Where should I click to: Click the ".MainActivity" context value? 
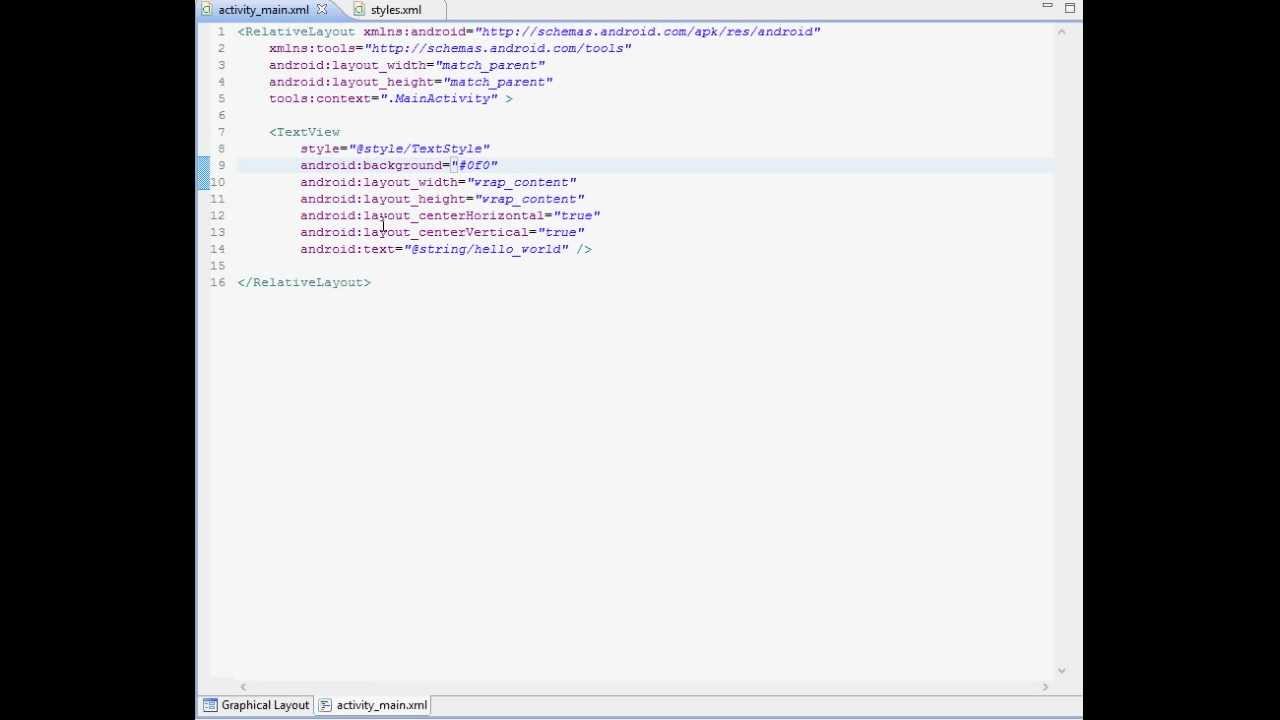[x=438, y=99]
